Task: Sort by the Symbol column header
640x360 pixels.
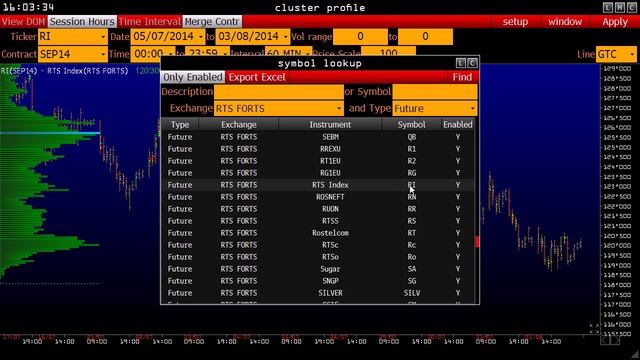Action: 411,124
